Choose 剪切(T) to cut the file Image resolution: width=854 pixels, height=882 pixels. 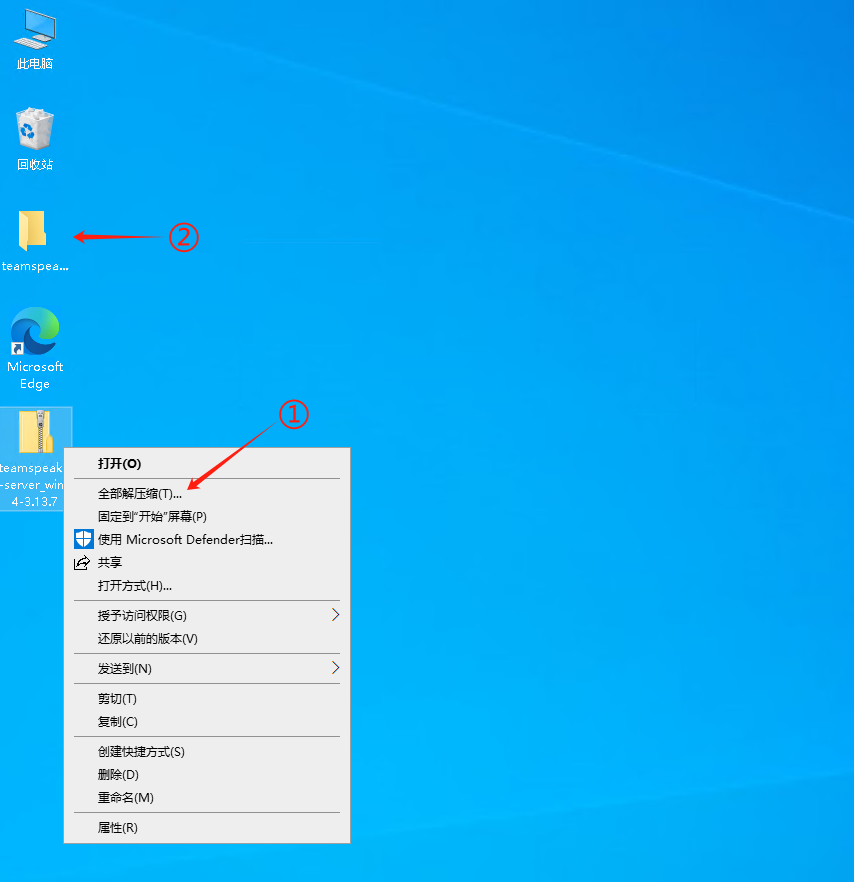(207, 699)
